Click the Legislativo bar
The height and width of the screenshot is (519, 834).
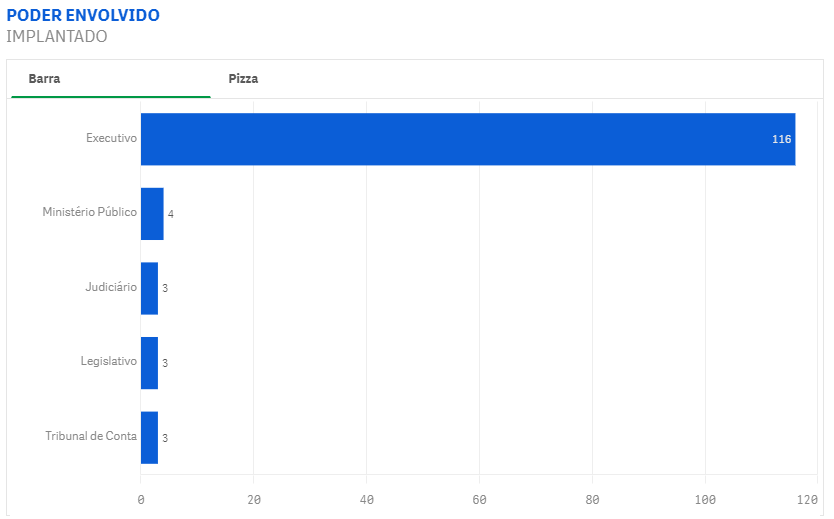point(149,363)
